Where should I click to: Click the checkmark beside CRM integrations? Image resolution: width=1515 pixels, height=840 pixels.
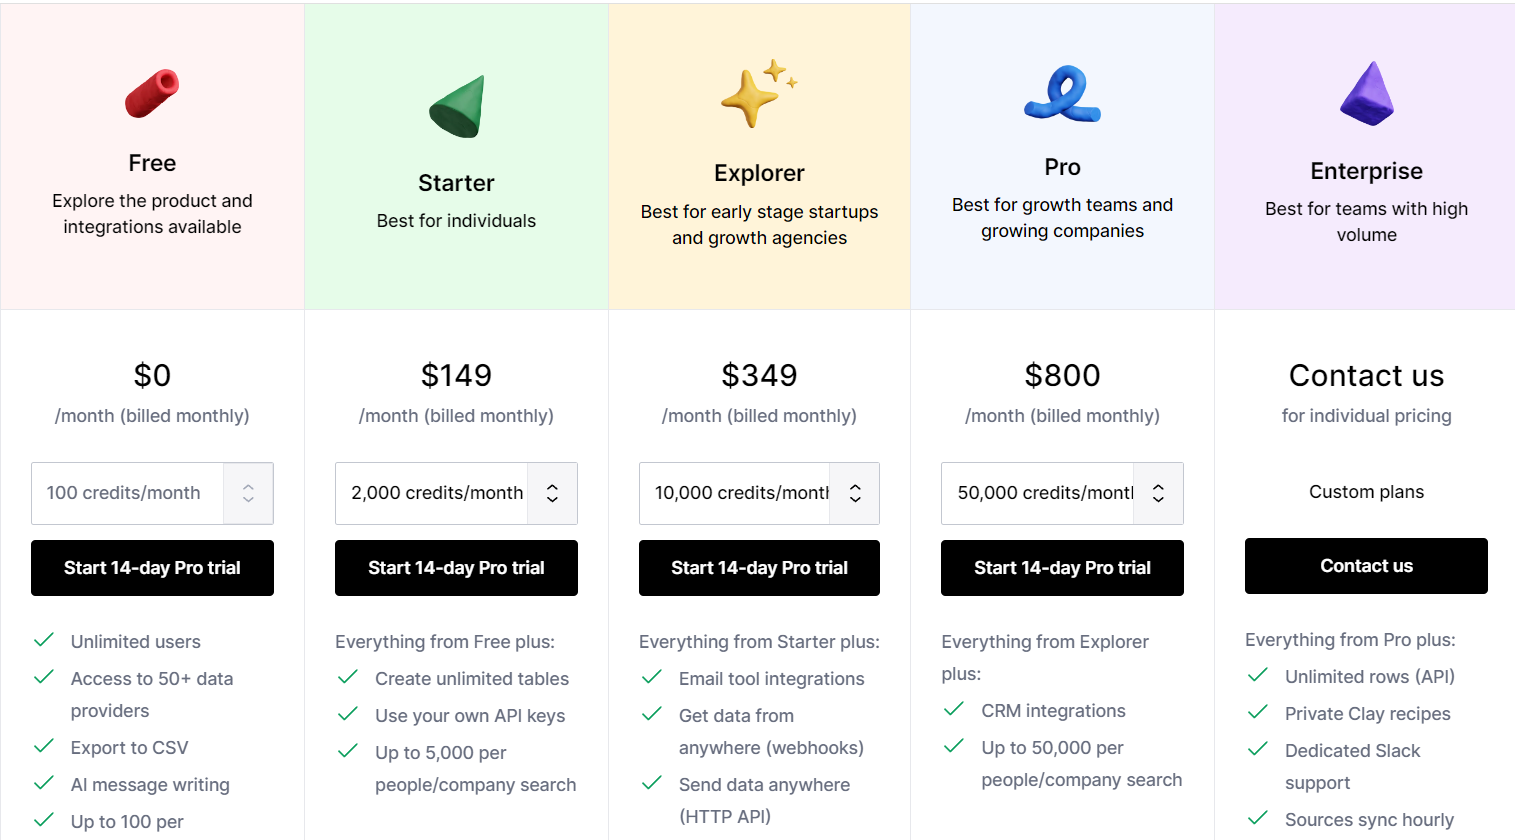pos(954,709)
